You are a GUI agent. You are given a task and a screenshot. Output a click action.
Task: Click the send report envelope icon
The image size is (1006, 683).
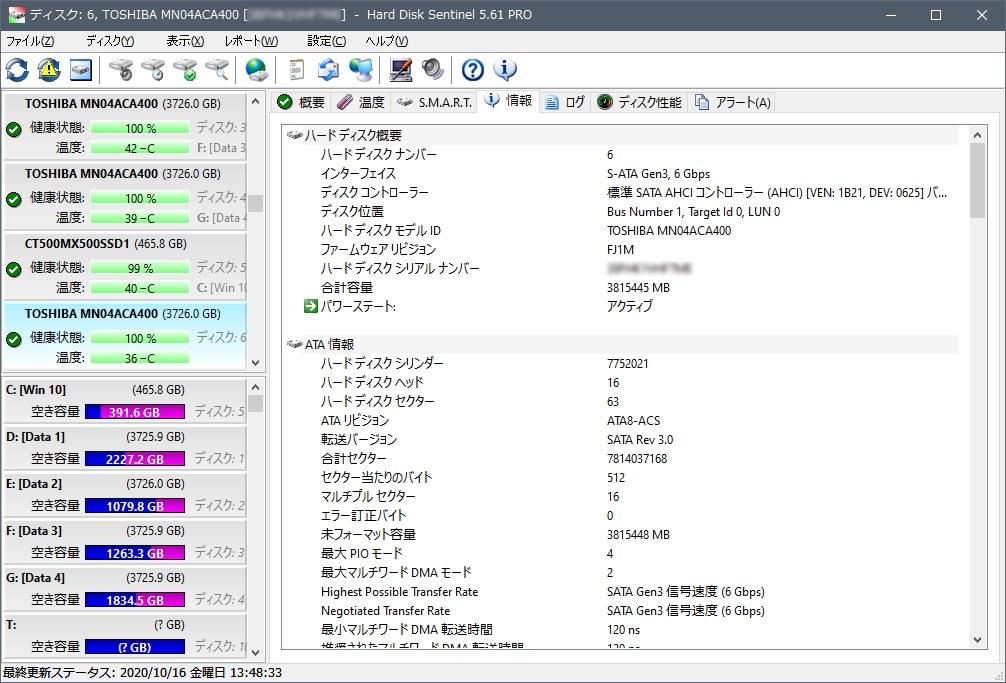pos(328,70)
